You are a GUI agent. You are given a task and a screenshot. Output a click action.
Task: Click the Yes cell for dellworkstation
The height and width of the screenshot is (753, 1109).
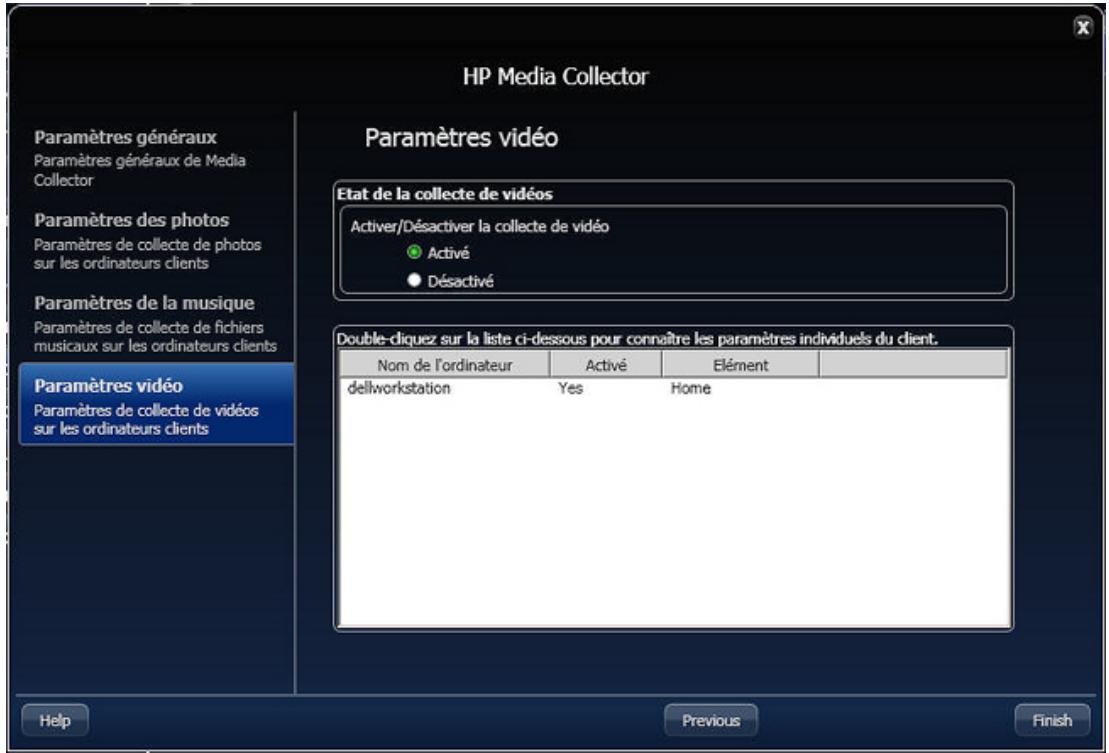[570, 388]
